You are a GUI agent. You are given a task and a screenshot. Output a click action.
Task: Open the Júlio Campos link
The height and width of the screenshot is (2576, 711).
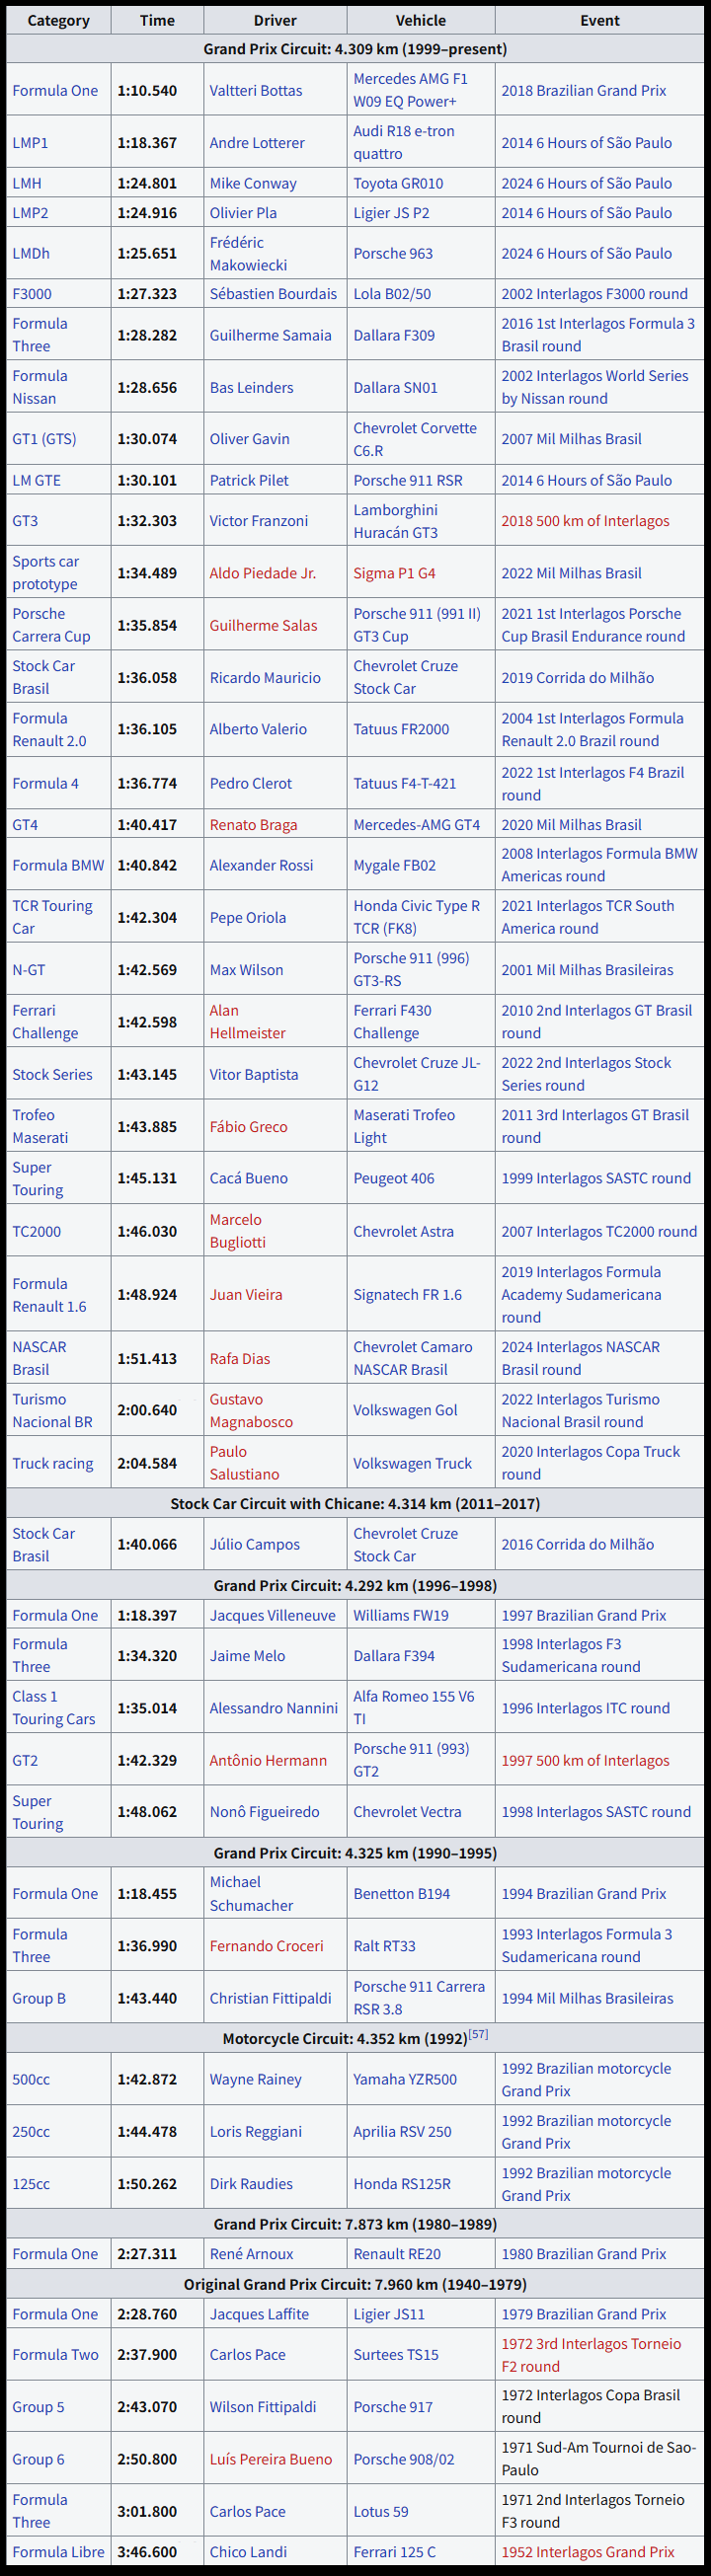tap(255, 1545)
